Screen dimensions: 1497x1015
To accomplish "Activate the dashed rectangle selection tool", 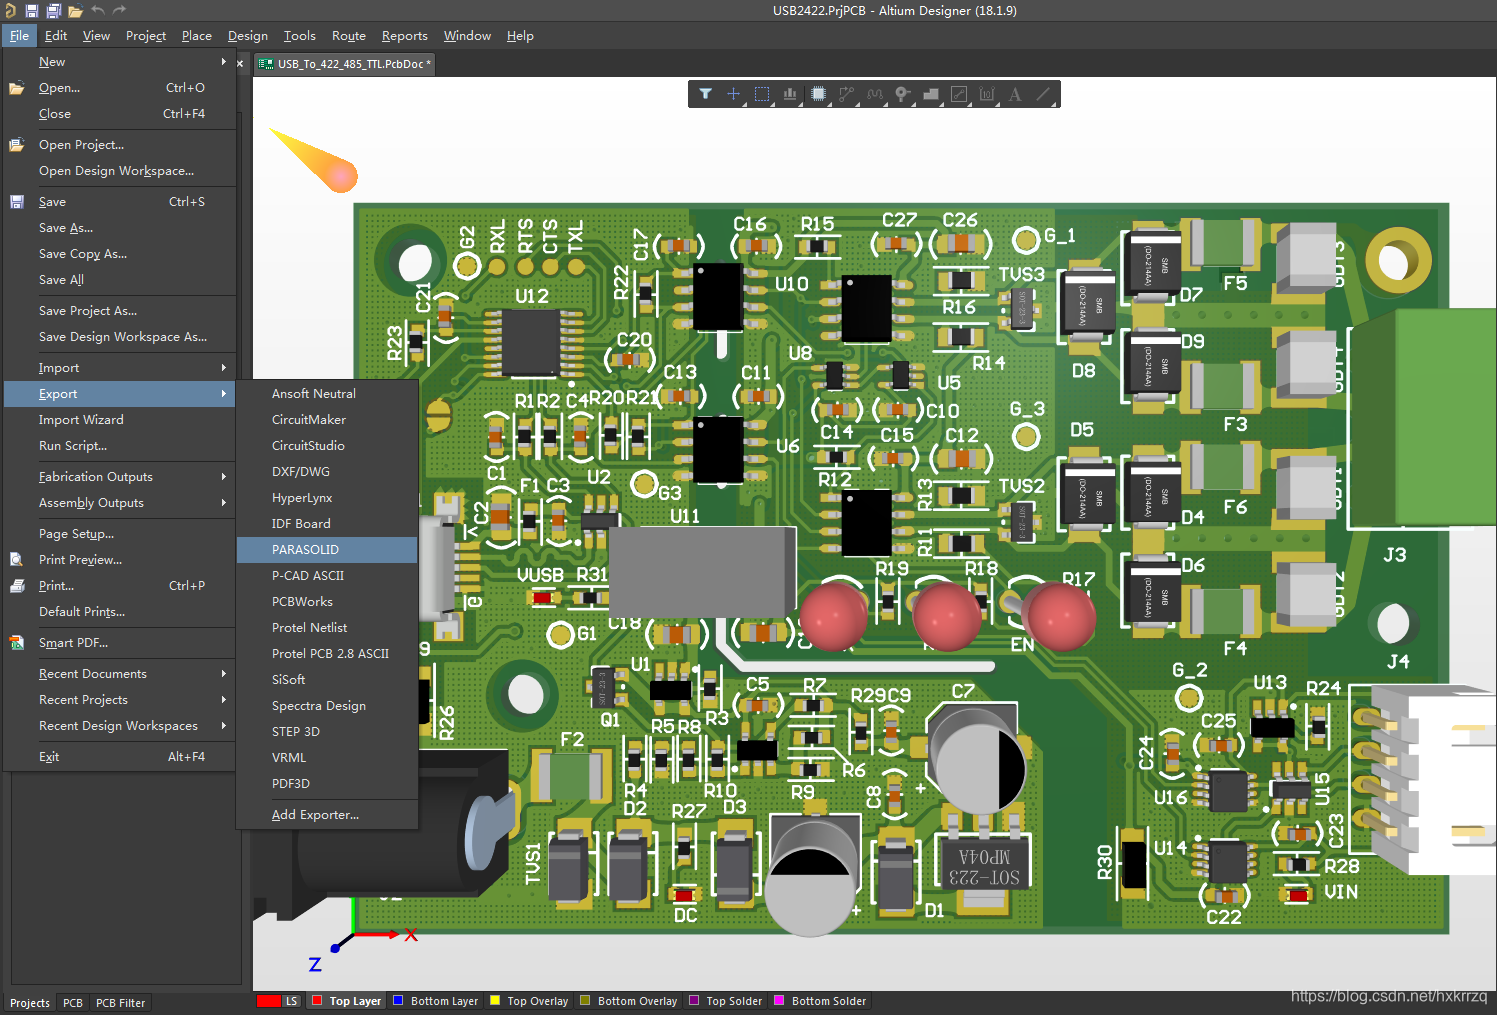I will [762, 94].
